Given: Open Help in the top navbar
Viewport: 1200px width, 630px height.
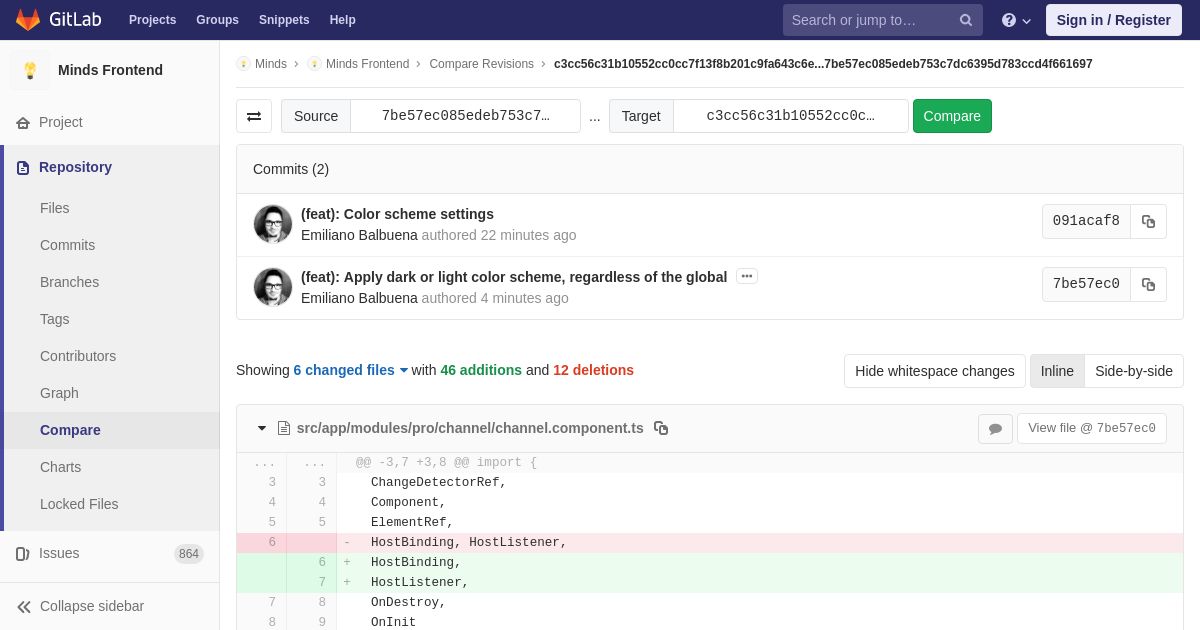Looking at the screenshot, I should pos(343,20).
